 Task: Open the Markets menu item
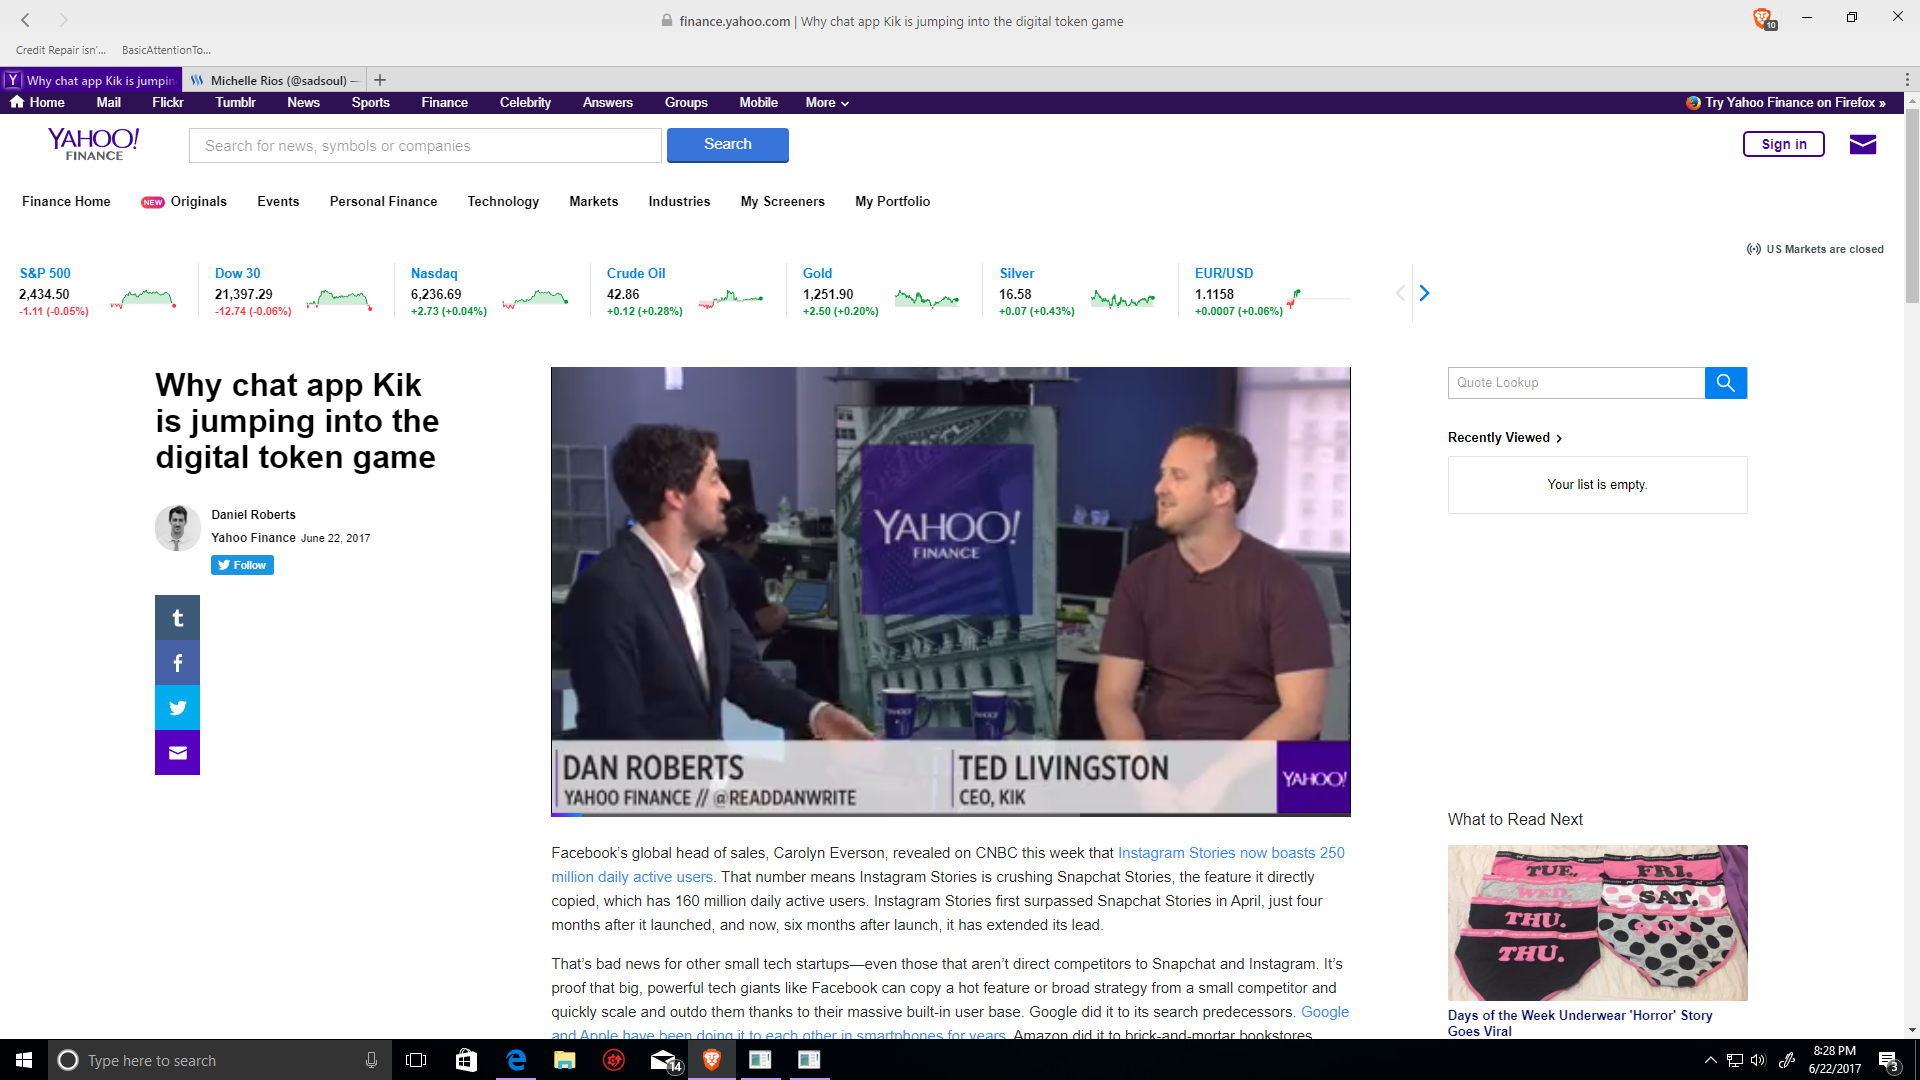pyautogui.click(x=593, y=201)
